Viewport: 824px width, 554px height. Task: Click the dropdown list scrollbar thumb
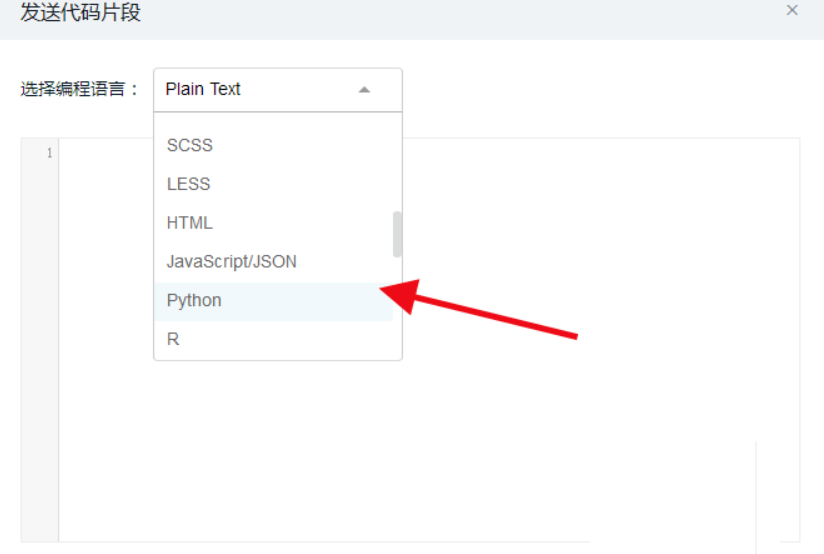click(397, 234)
